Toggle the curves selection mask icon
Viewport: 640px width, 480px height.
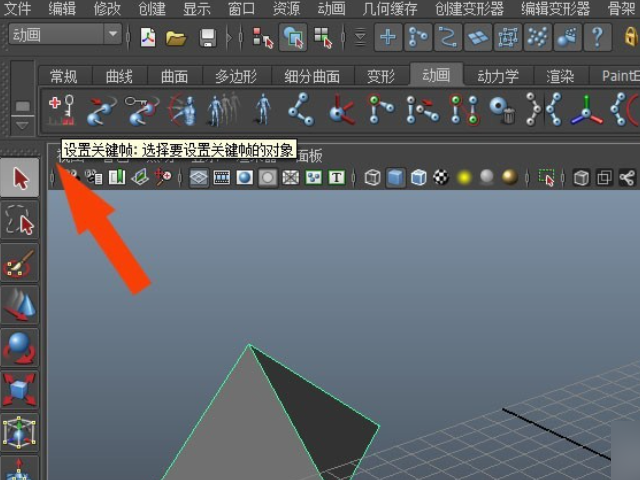[448, 38]
